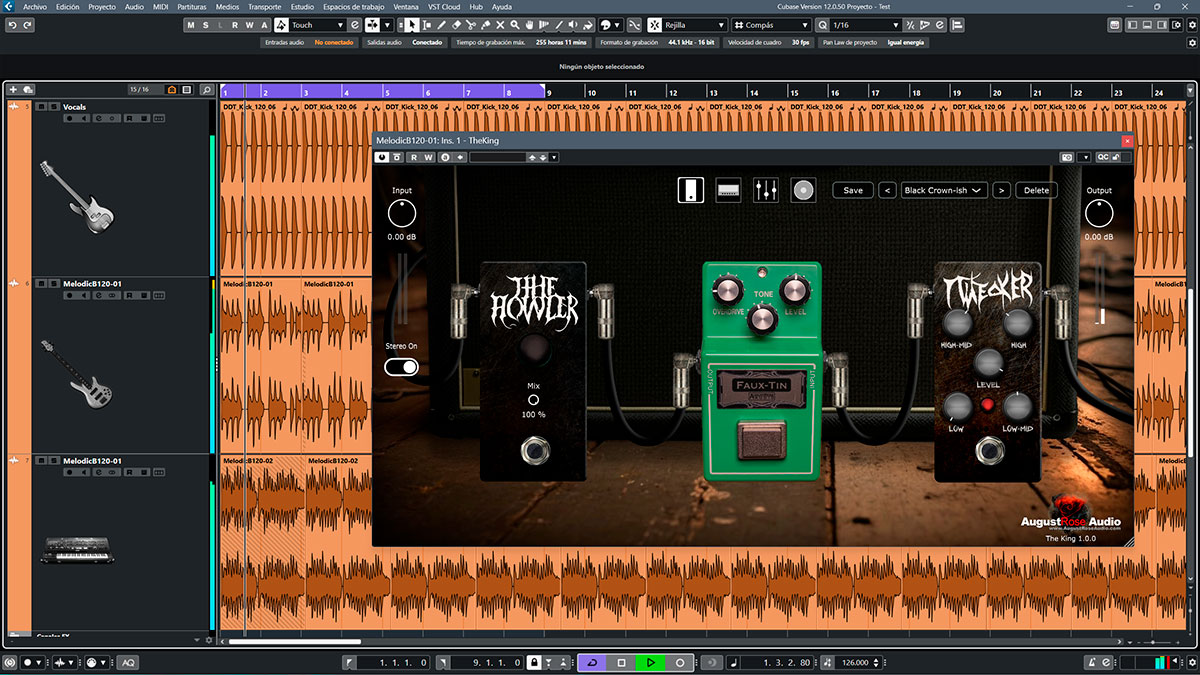Open the amplifier view icon in The King
The height and width of the screenshot is (675, 1200).
(x=728, y=189)
